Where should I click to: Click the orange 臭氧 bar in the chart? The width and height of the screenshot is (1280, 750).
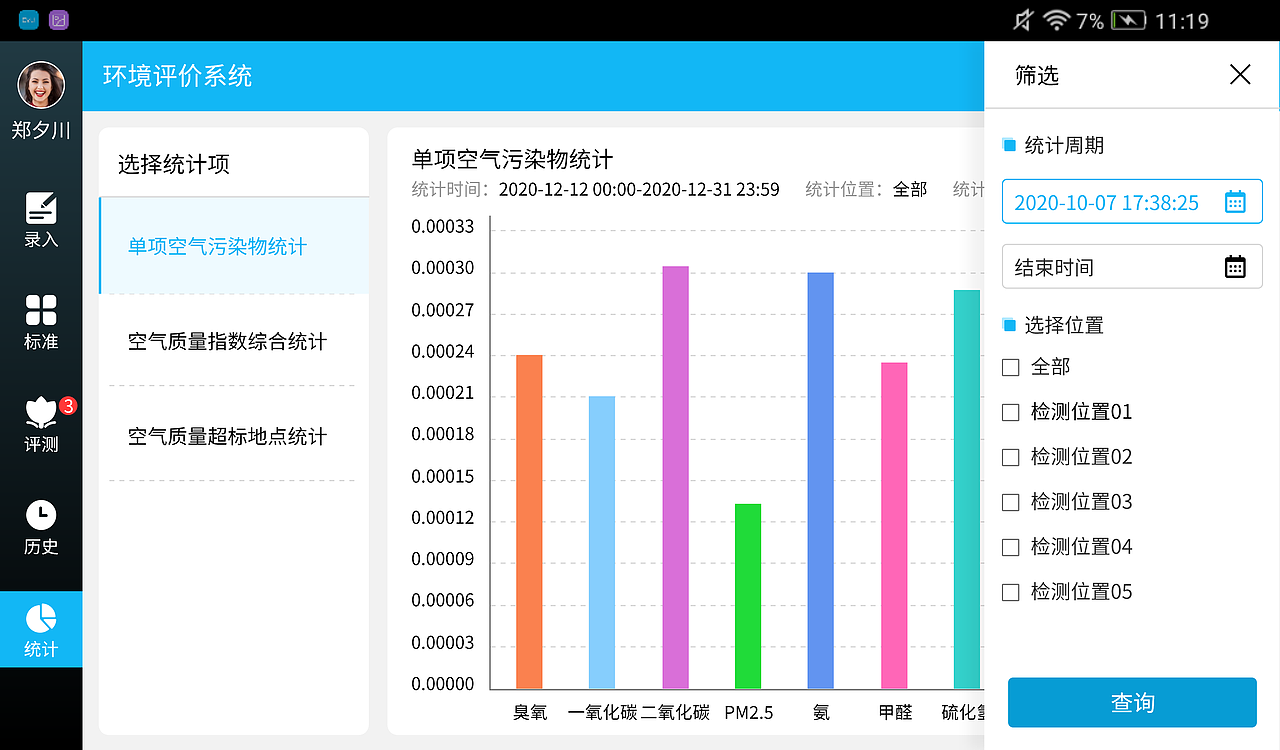(530, 520)
